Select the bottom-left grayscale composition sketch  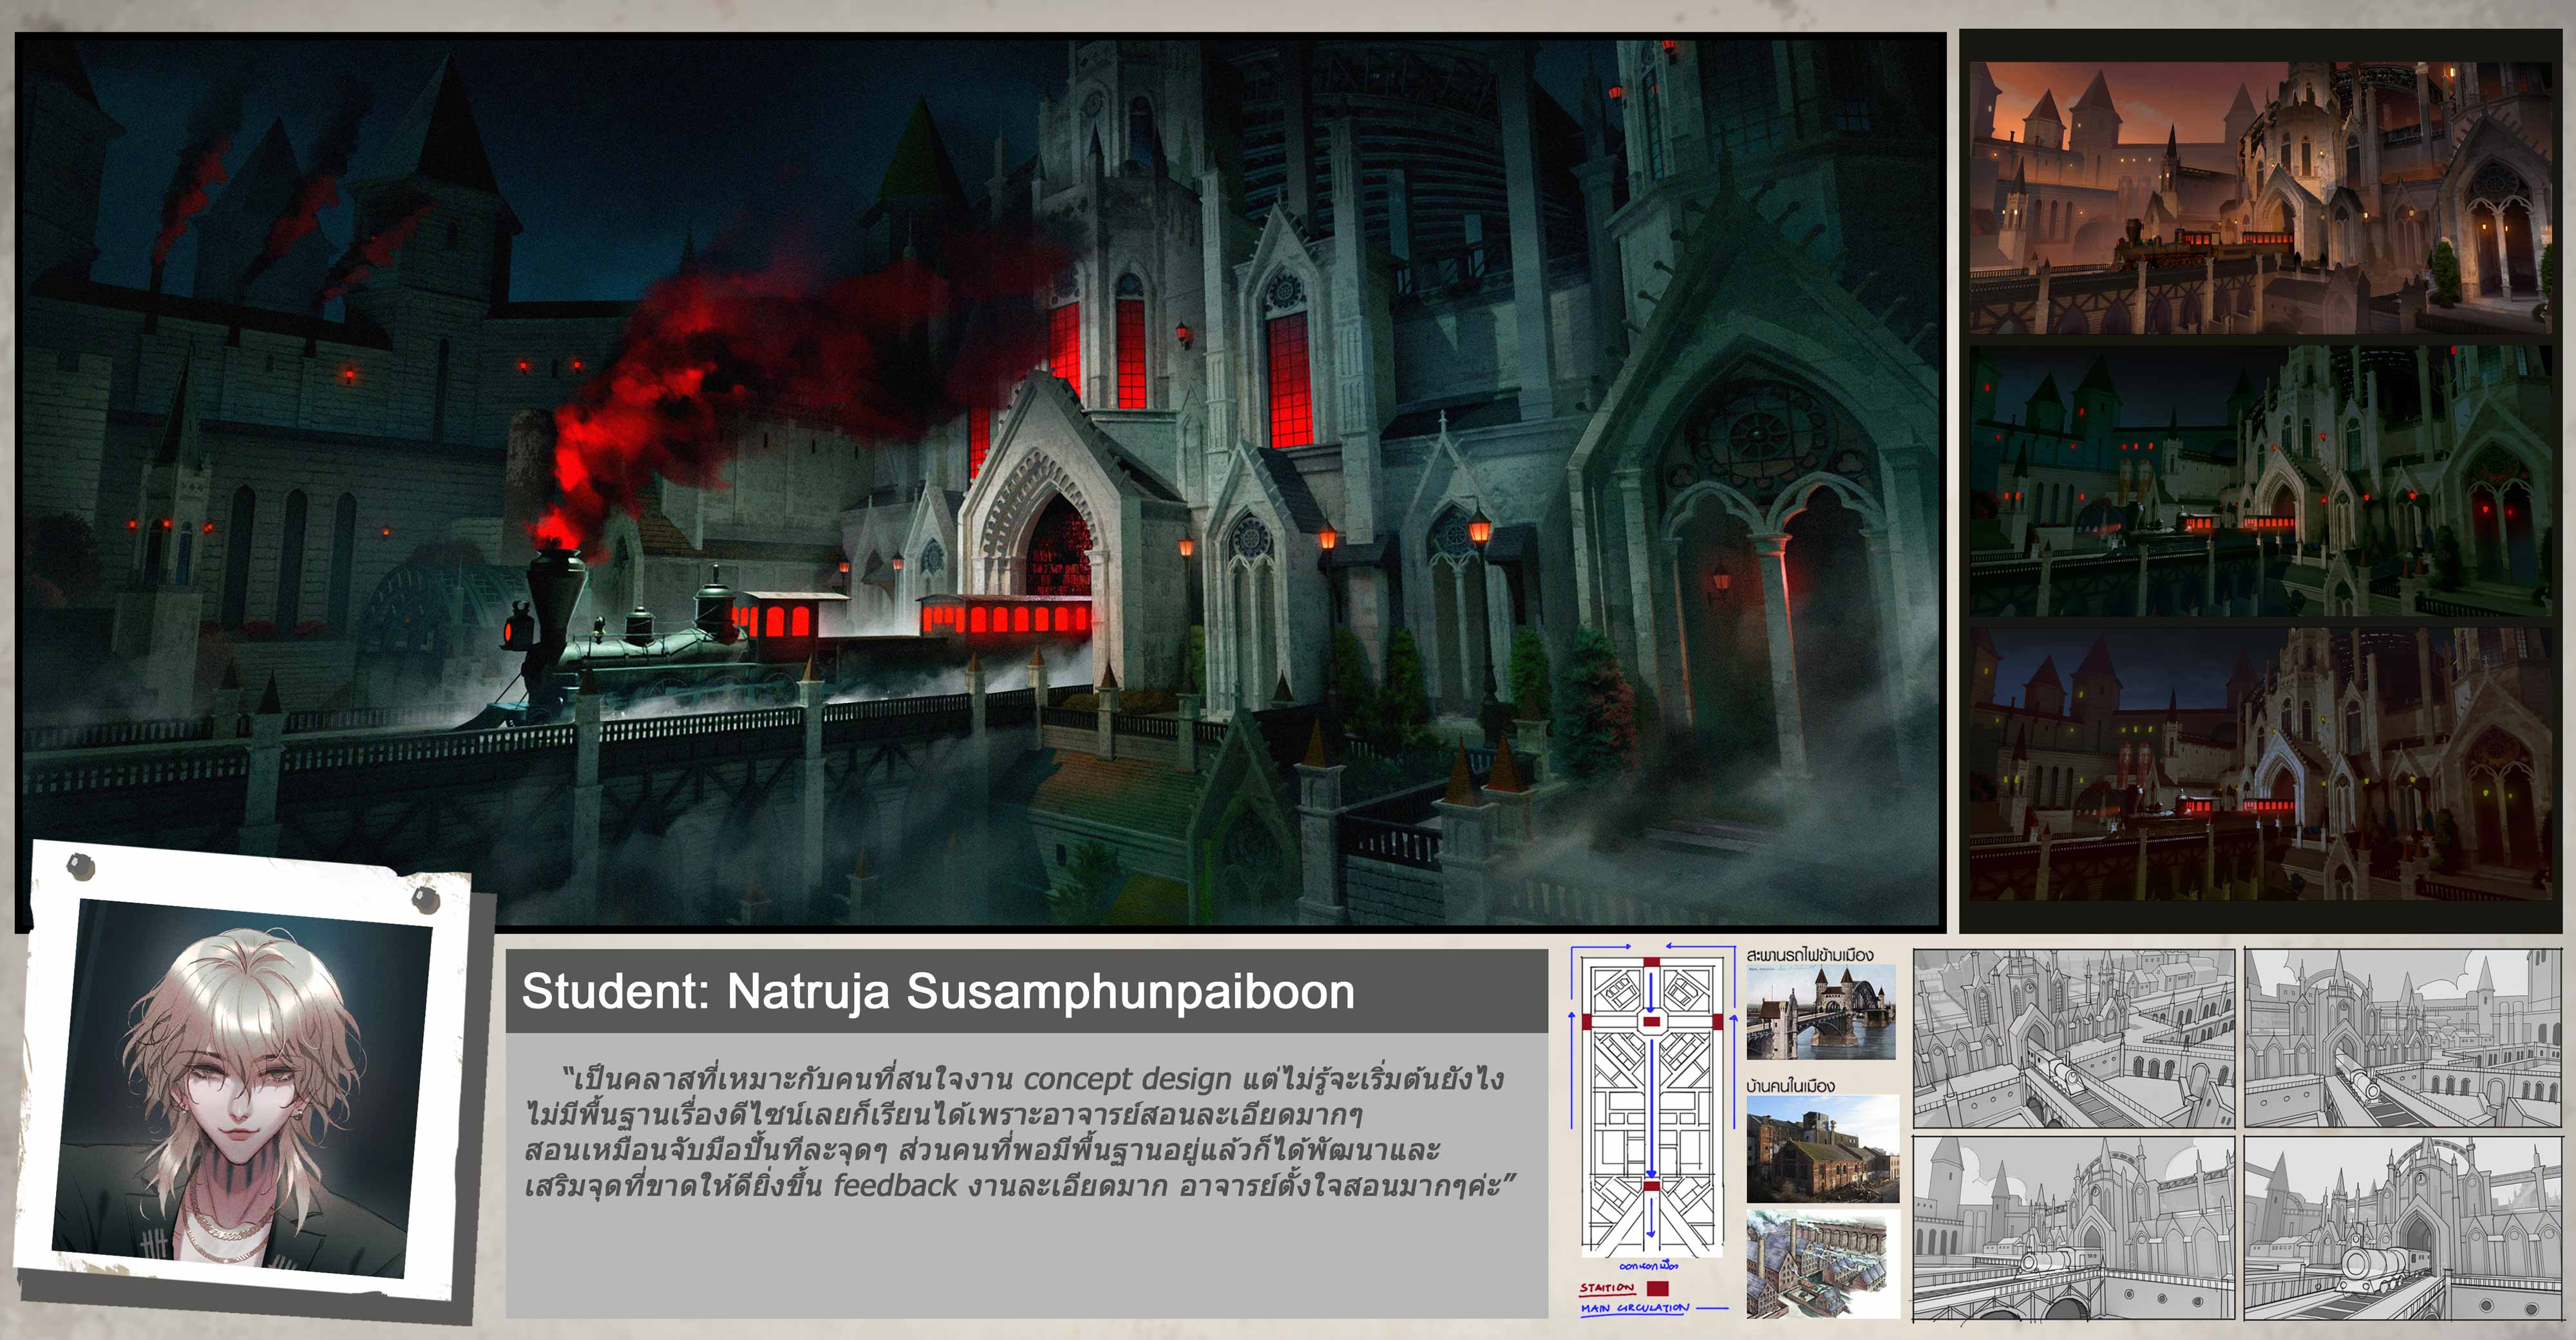(x=2073, y=1228)
